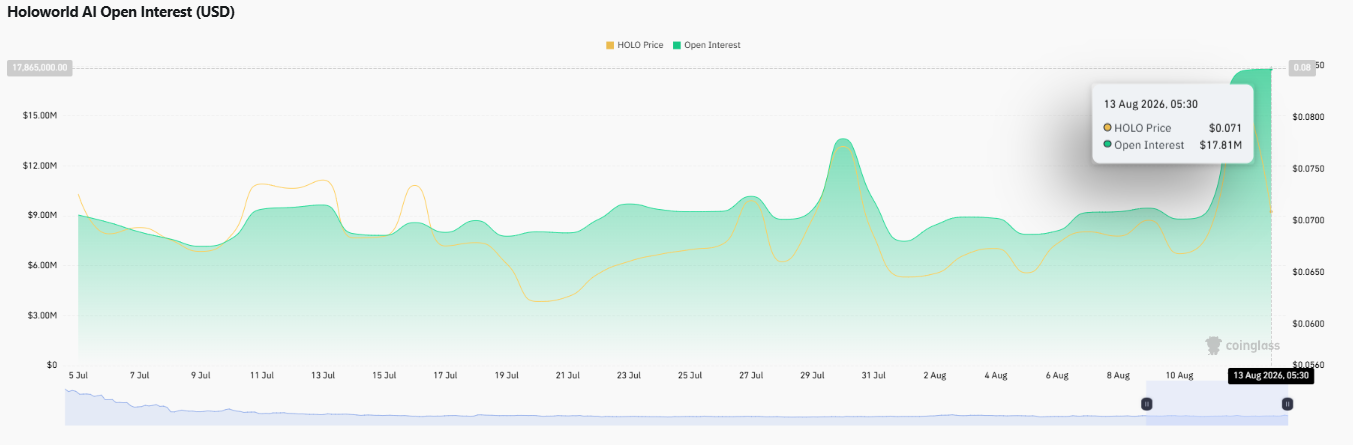
Task: Click the 2 Aug date label
Action: (x=934, y=375)
